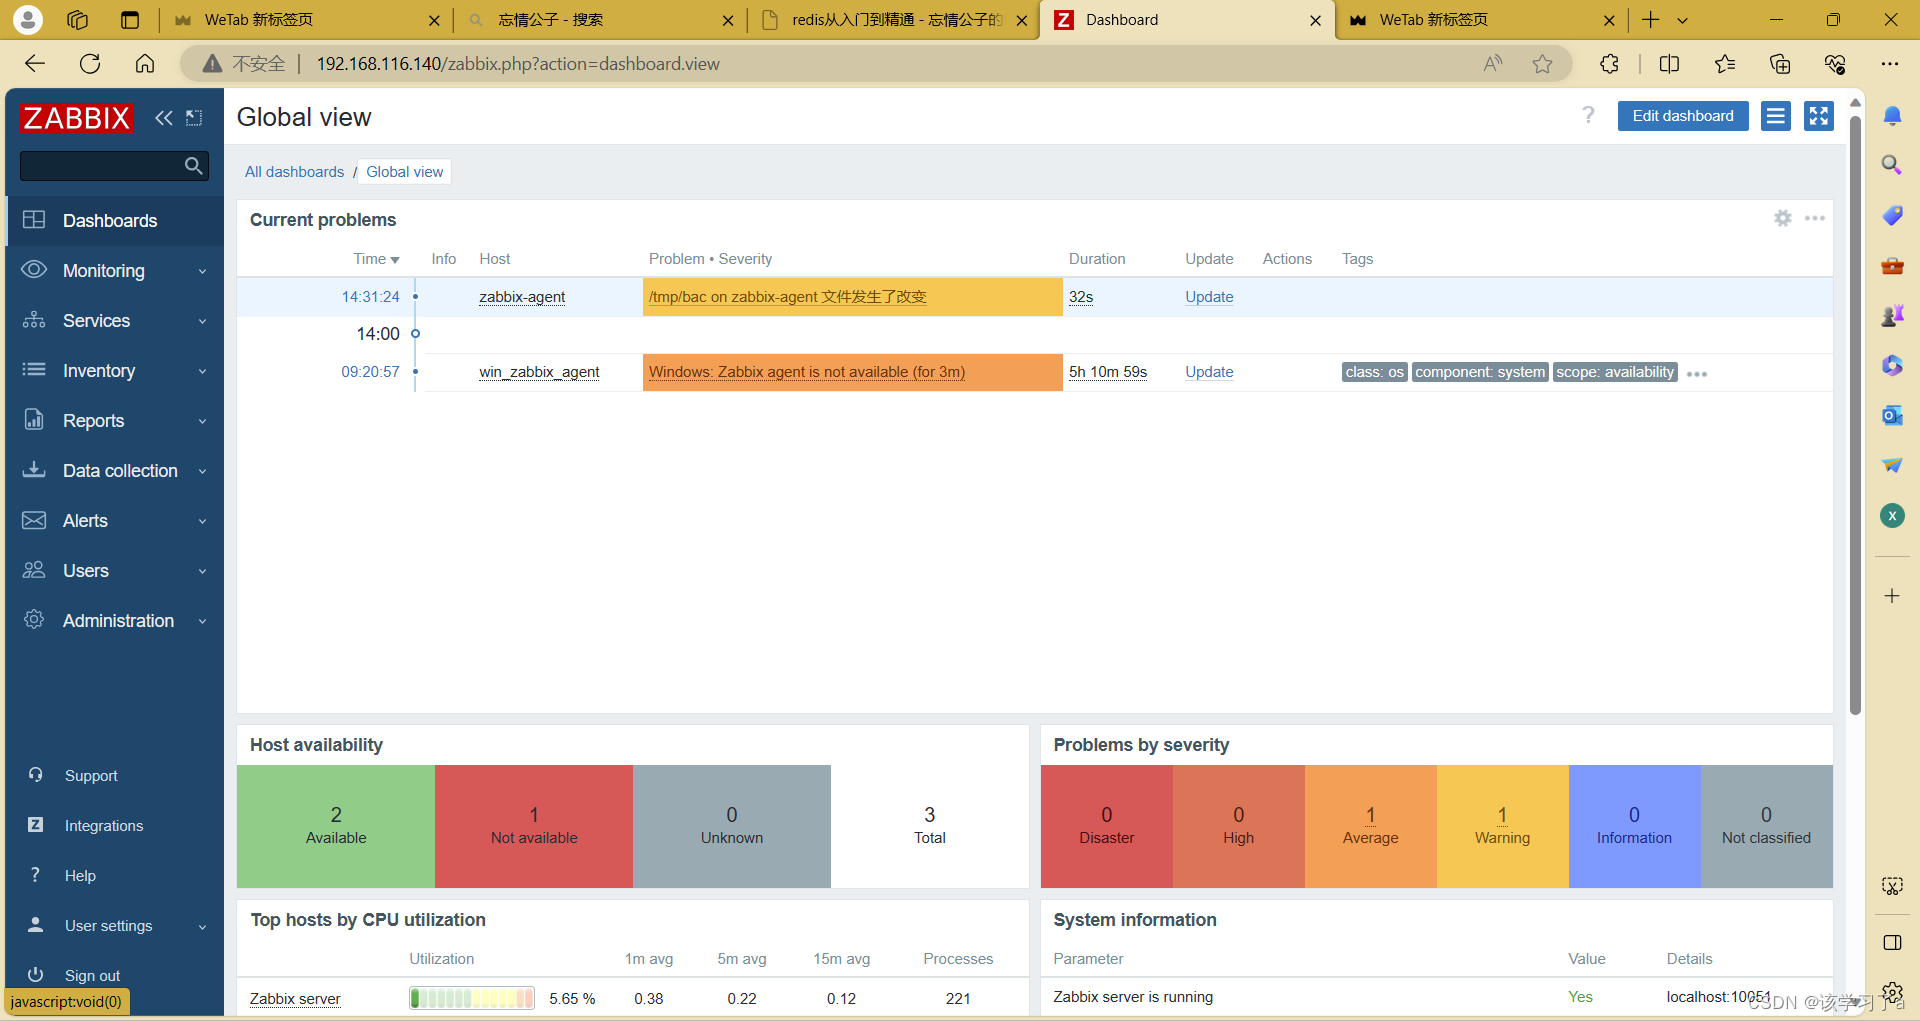Screen dimensions: 1920x1021
Task: Collapse the Zabbix sidebar with double-chevron icon
Action: click(x=164, y=118)
